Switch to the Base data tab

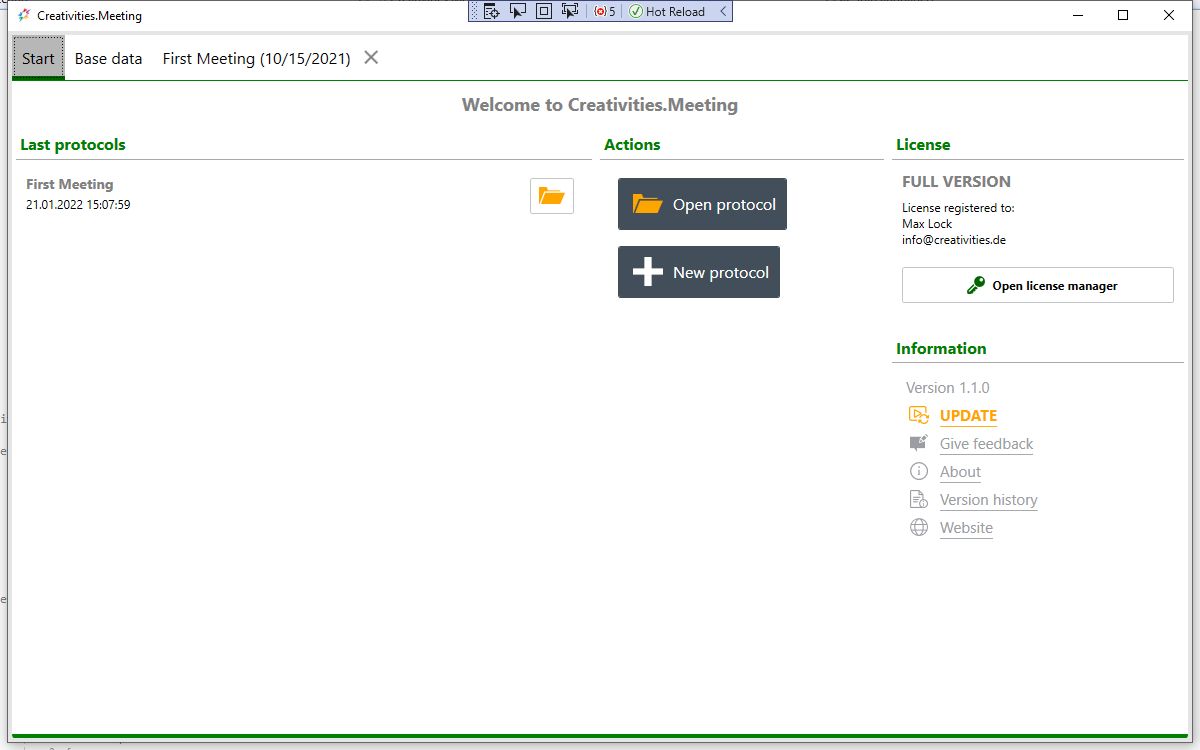click(x=109, y=58)
